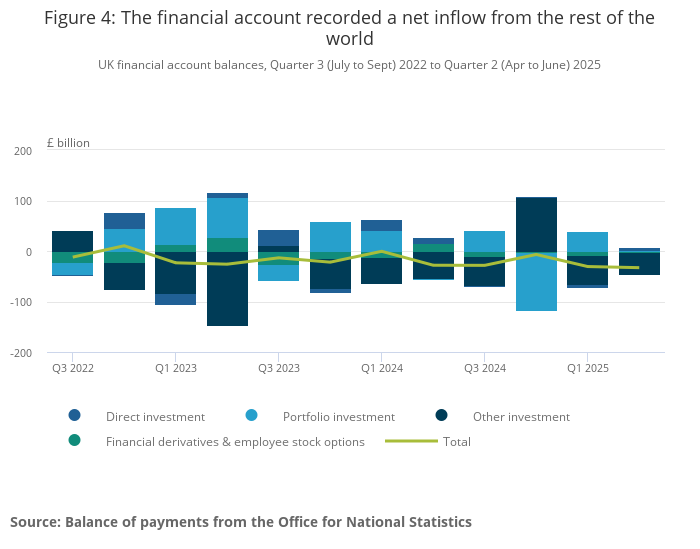Image resolution: width=700 pixels, height=549 pixels.
Task: Select the tall positive Other investment bar in Q4 2024
Action: pyautogui.click(x=536, y=224)
